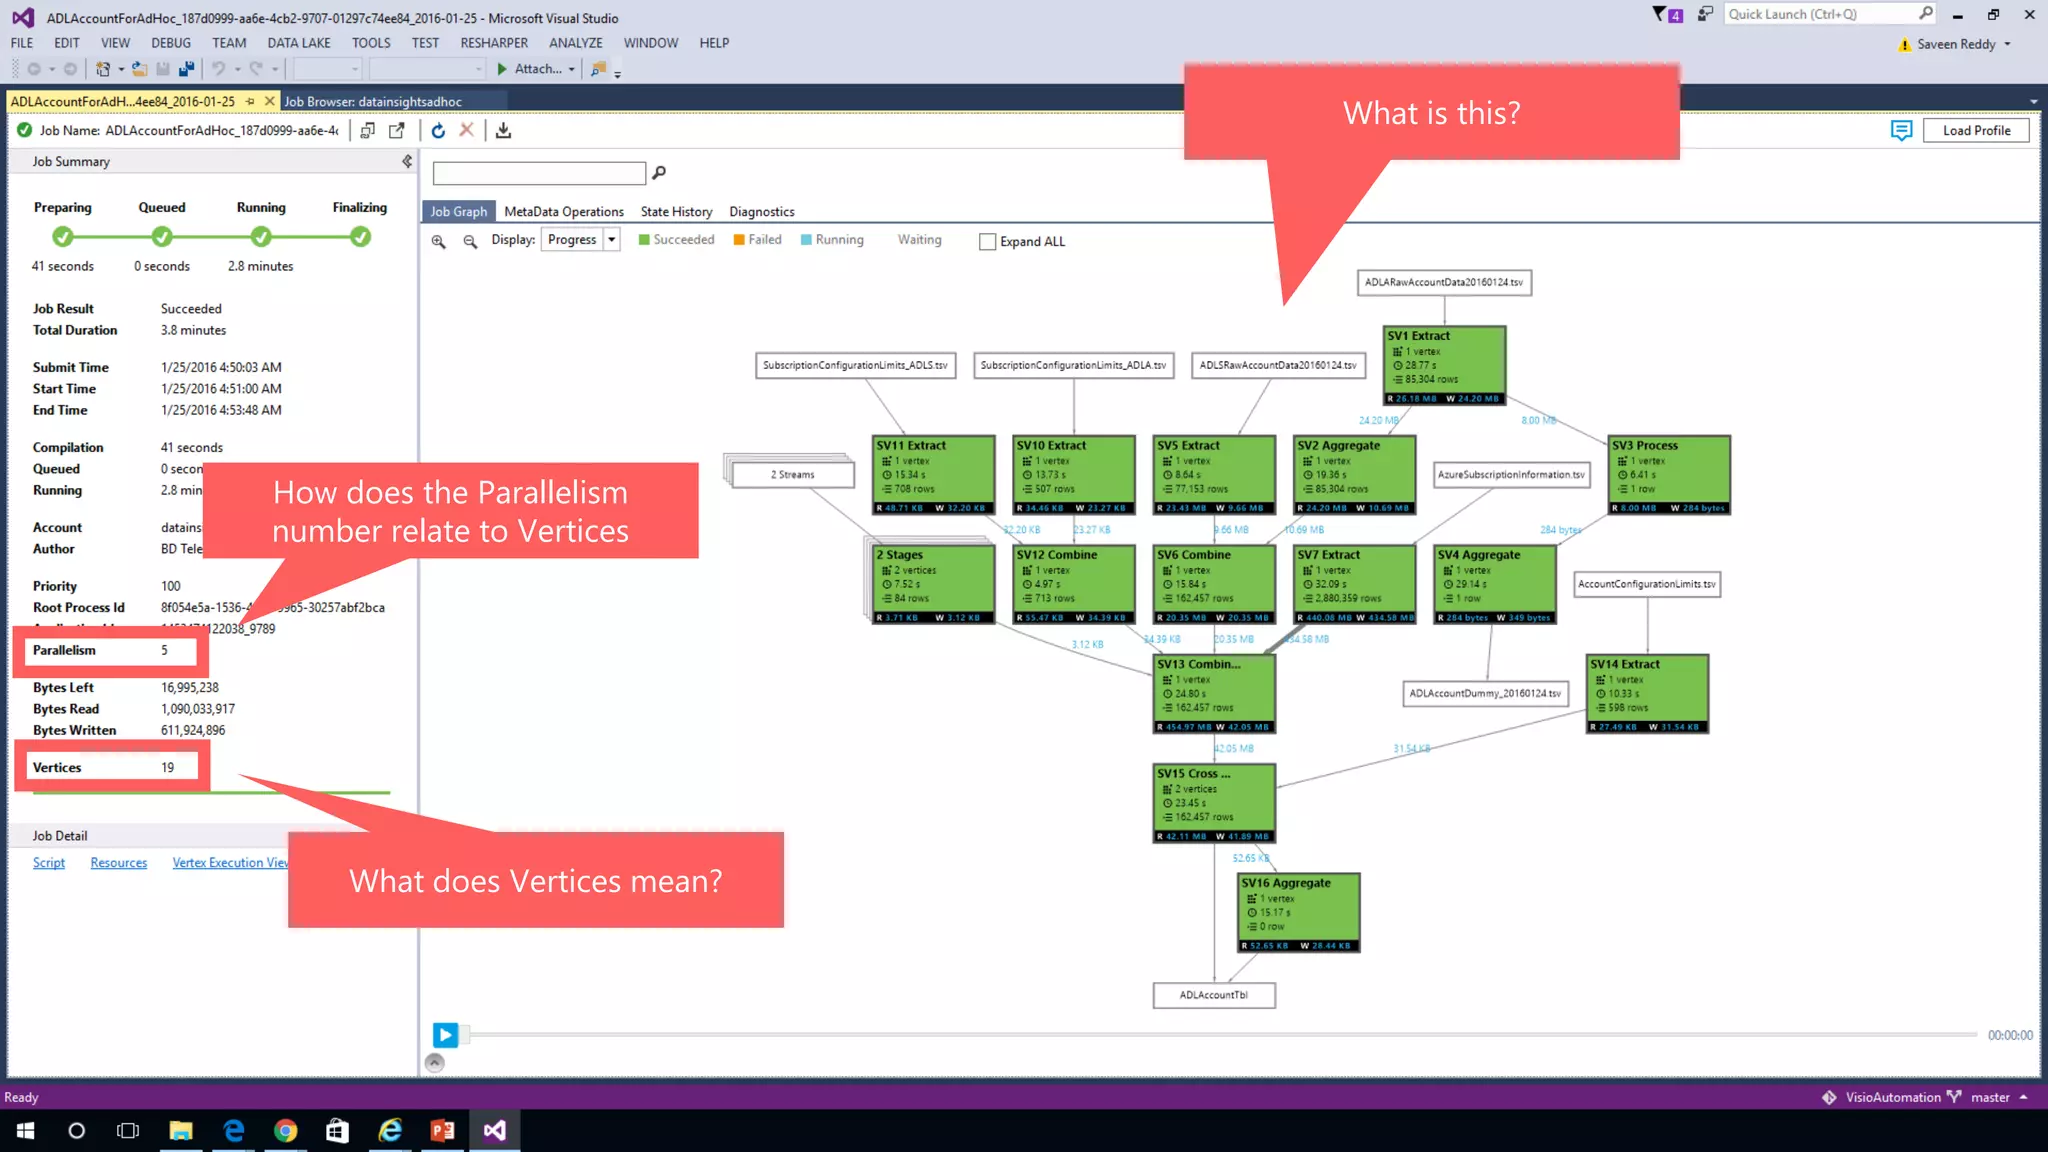Screen dimensions: 2048x1152
Task: Click the search magnifier beside the search box
Action: click(x=659, y=173)
